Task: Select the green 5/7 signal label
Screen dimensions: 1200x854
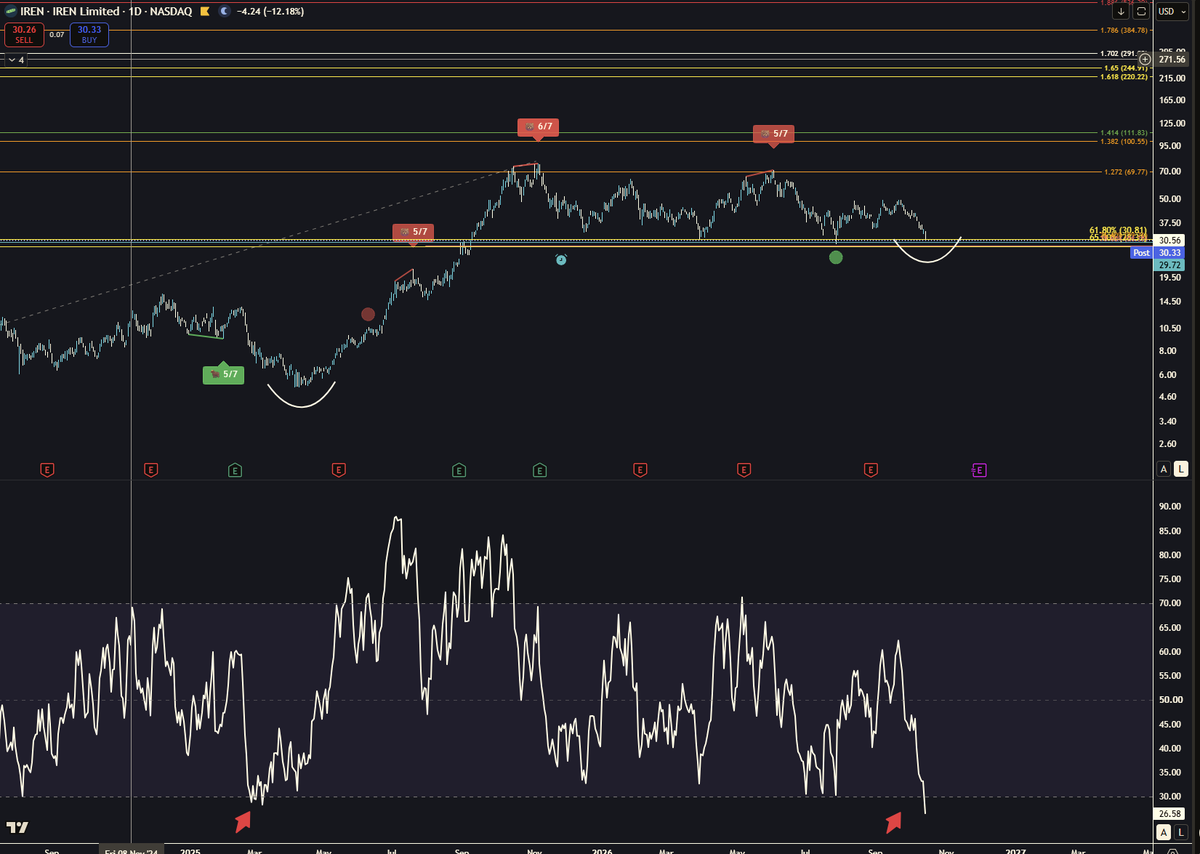Action: pyautogui.click(x=222, y=374)
